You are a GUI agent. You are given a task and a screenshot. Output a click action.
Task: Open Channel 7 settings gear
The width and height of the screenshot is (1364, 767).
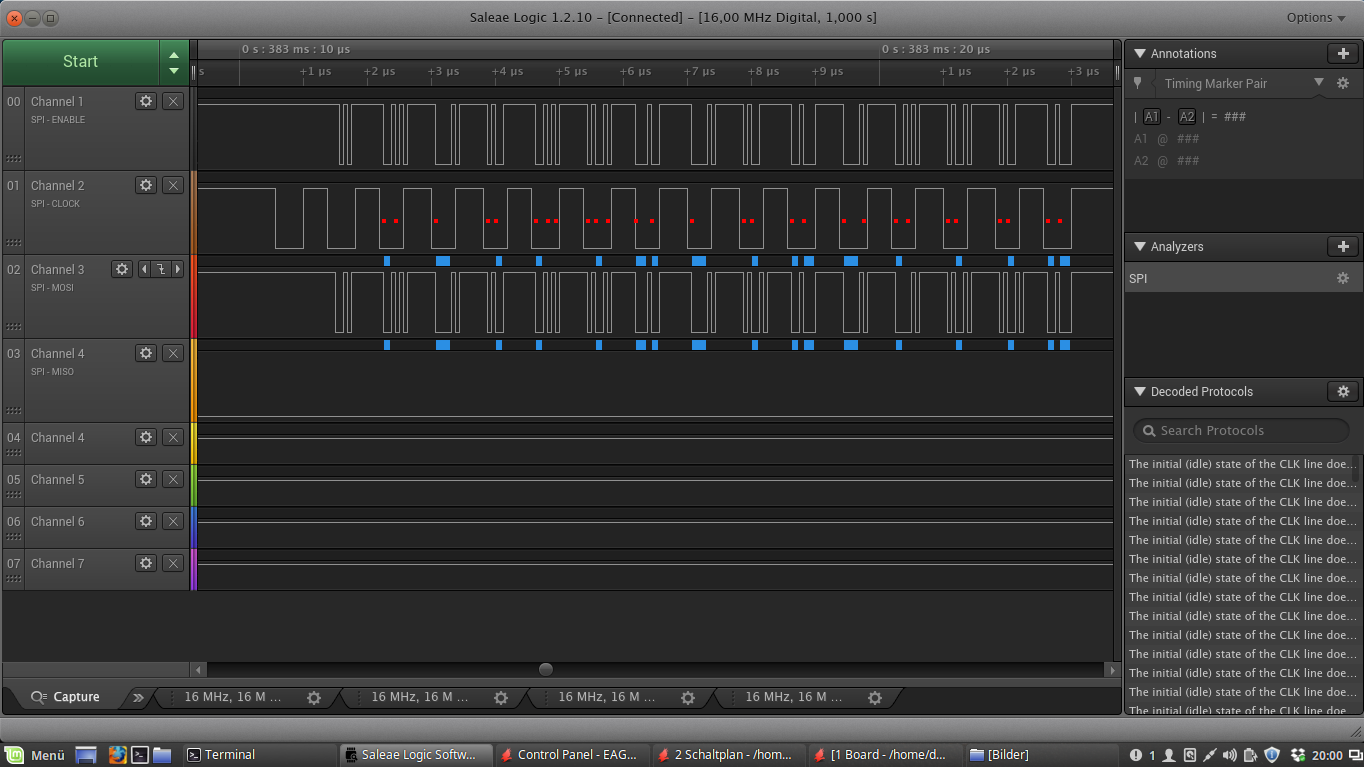tap(146, 563)
